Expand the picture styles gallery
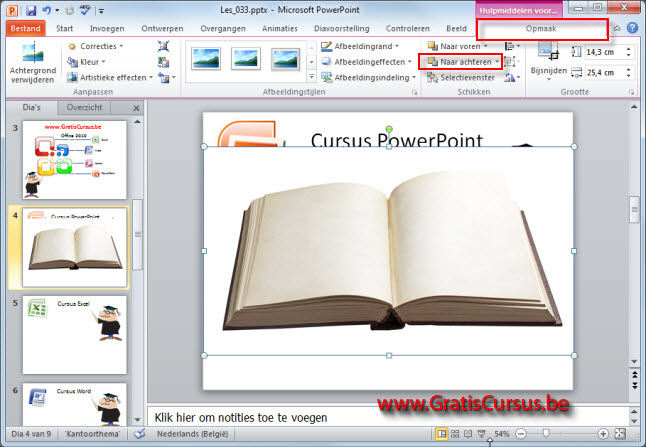Screen dimensions: 646x447 click(311, 77)
